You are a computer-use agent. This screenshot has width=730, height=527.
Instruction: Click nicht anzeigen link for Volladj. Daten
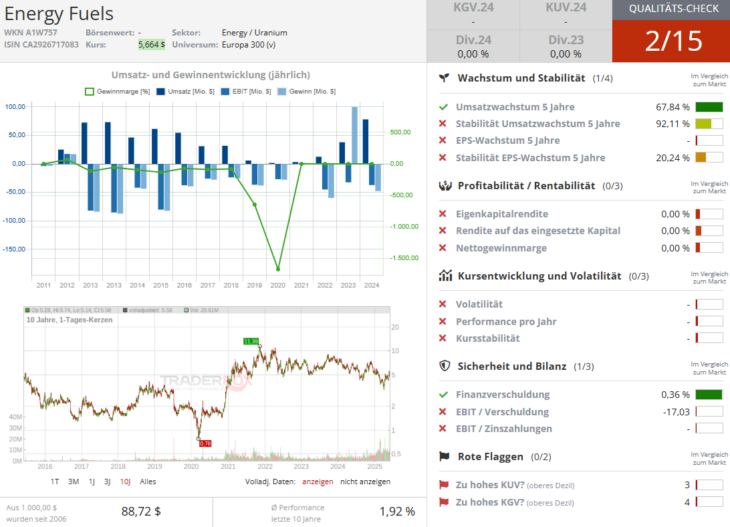365,481
